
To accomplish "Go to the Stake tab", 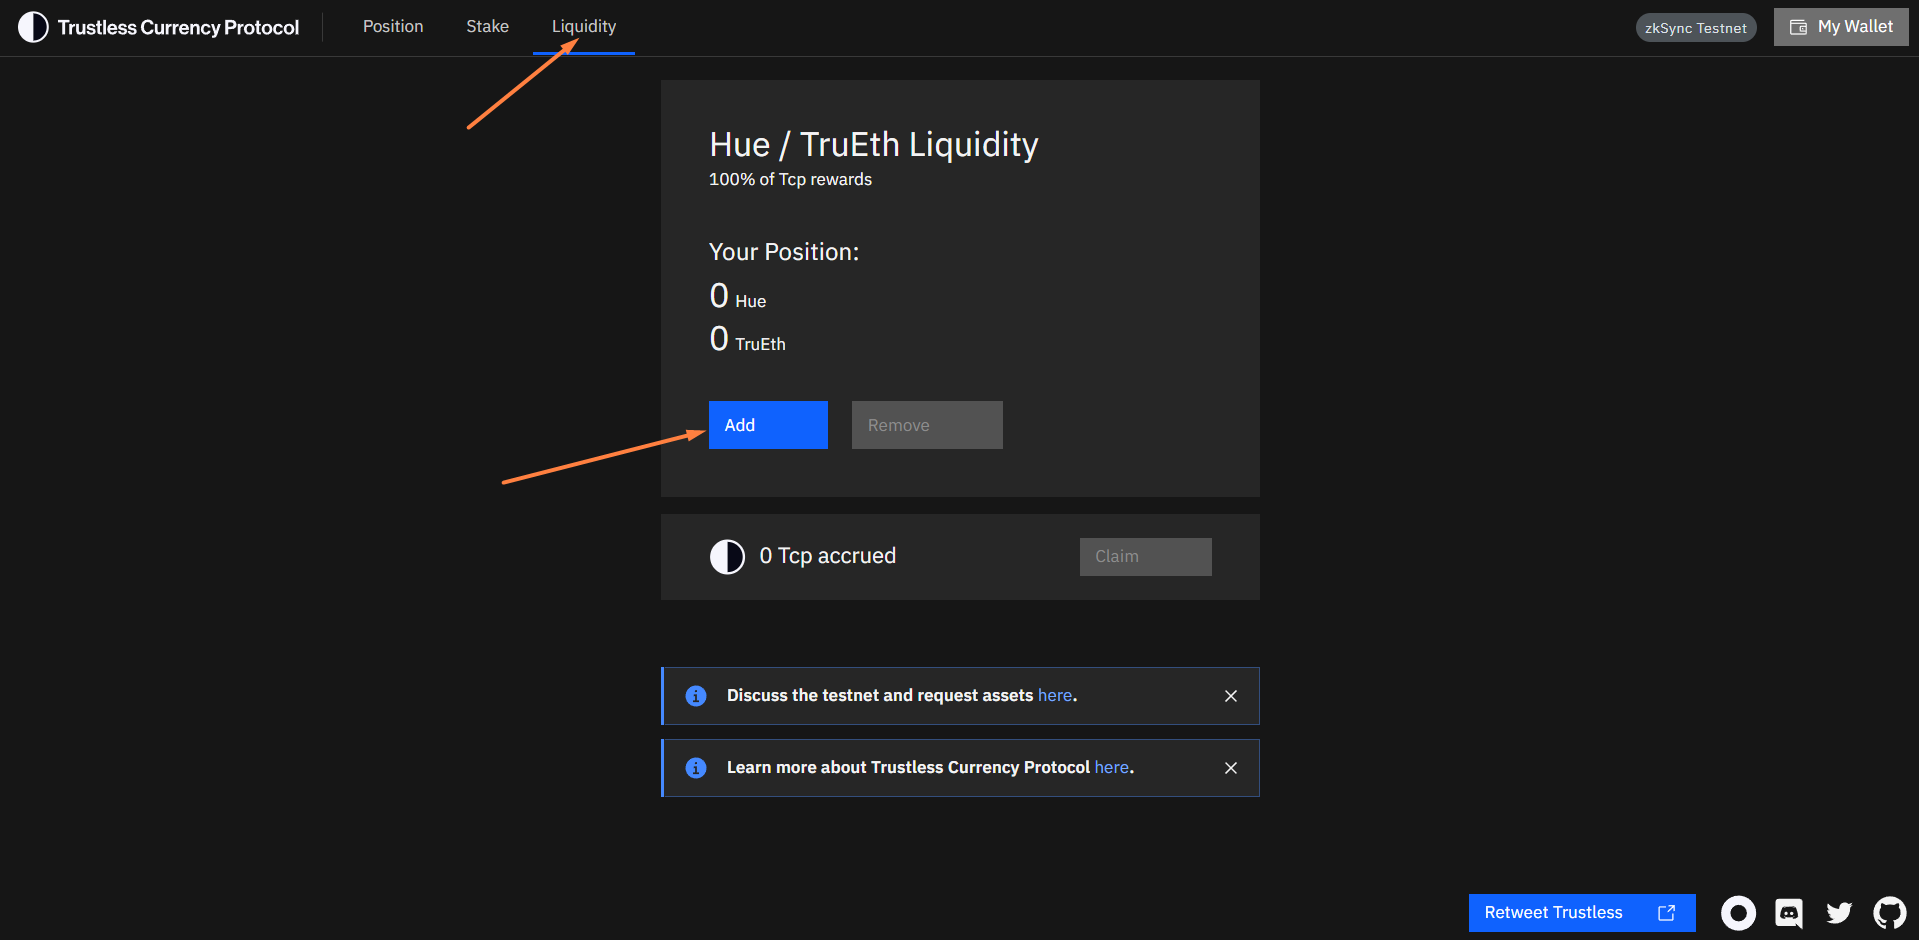I will (x=487, y=27).
